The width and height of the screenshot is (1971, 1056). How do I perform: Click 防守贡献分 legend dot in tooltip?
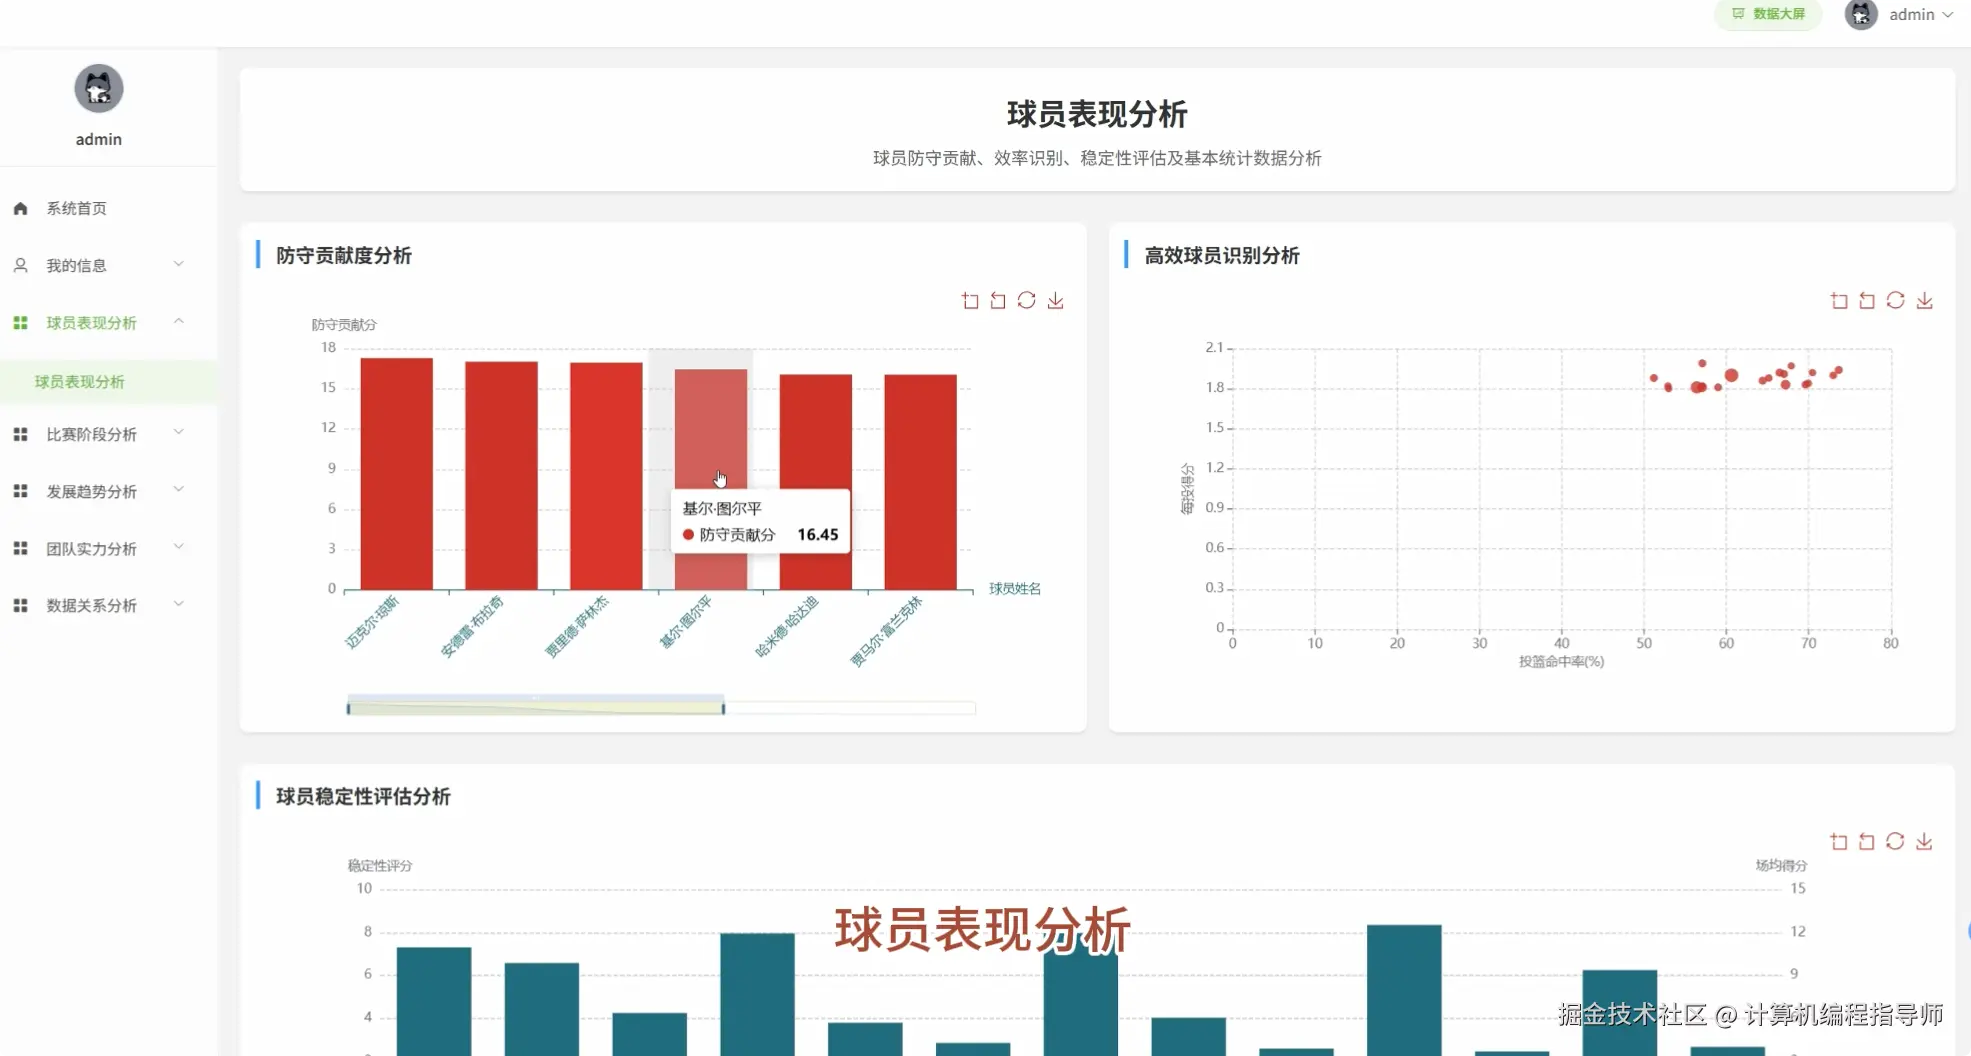tap(687, 534)
